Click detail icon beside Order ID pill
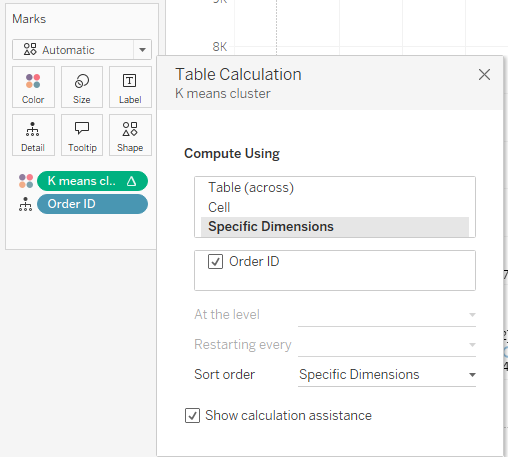 click(26, 204)
